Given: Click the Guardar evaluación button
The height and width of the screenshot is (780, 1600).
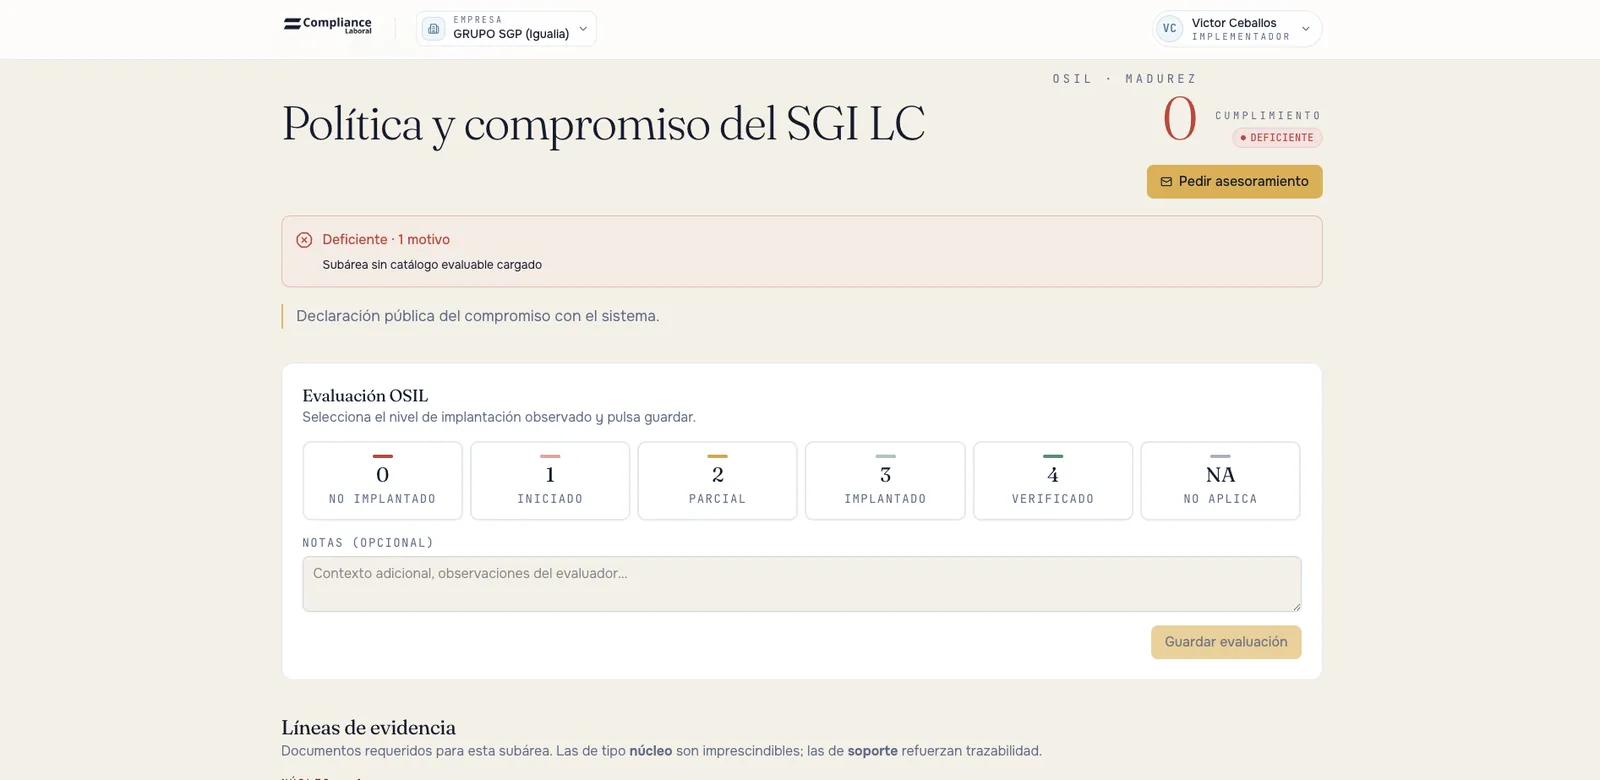Looking at the screenshot, I should 1226,642.
